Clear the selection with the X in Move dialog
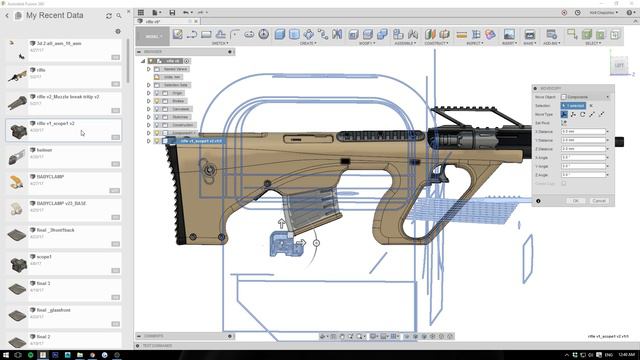This screenshot has height=360, width=640. pyautogui.click(x=591, y=106)
